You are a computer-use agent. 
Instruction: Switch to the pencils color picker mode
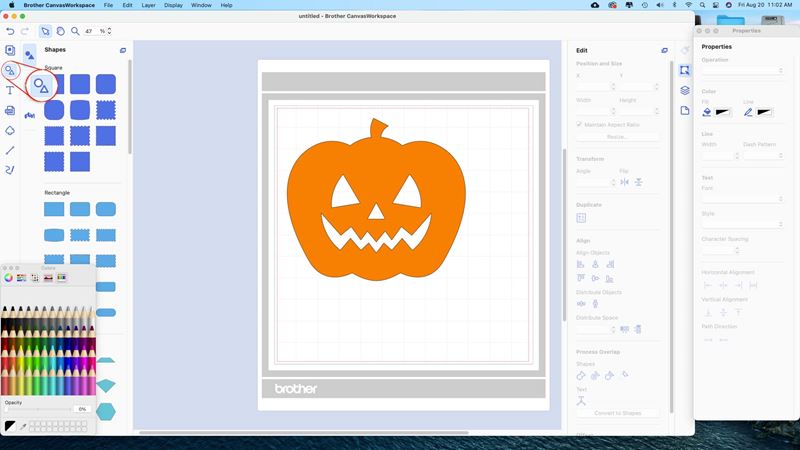(61, 277)
